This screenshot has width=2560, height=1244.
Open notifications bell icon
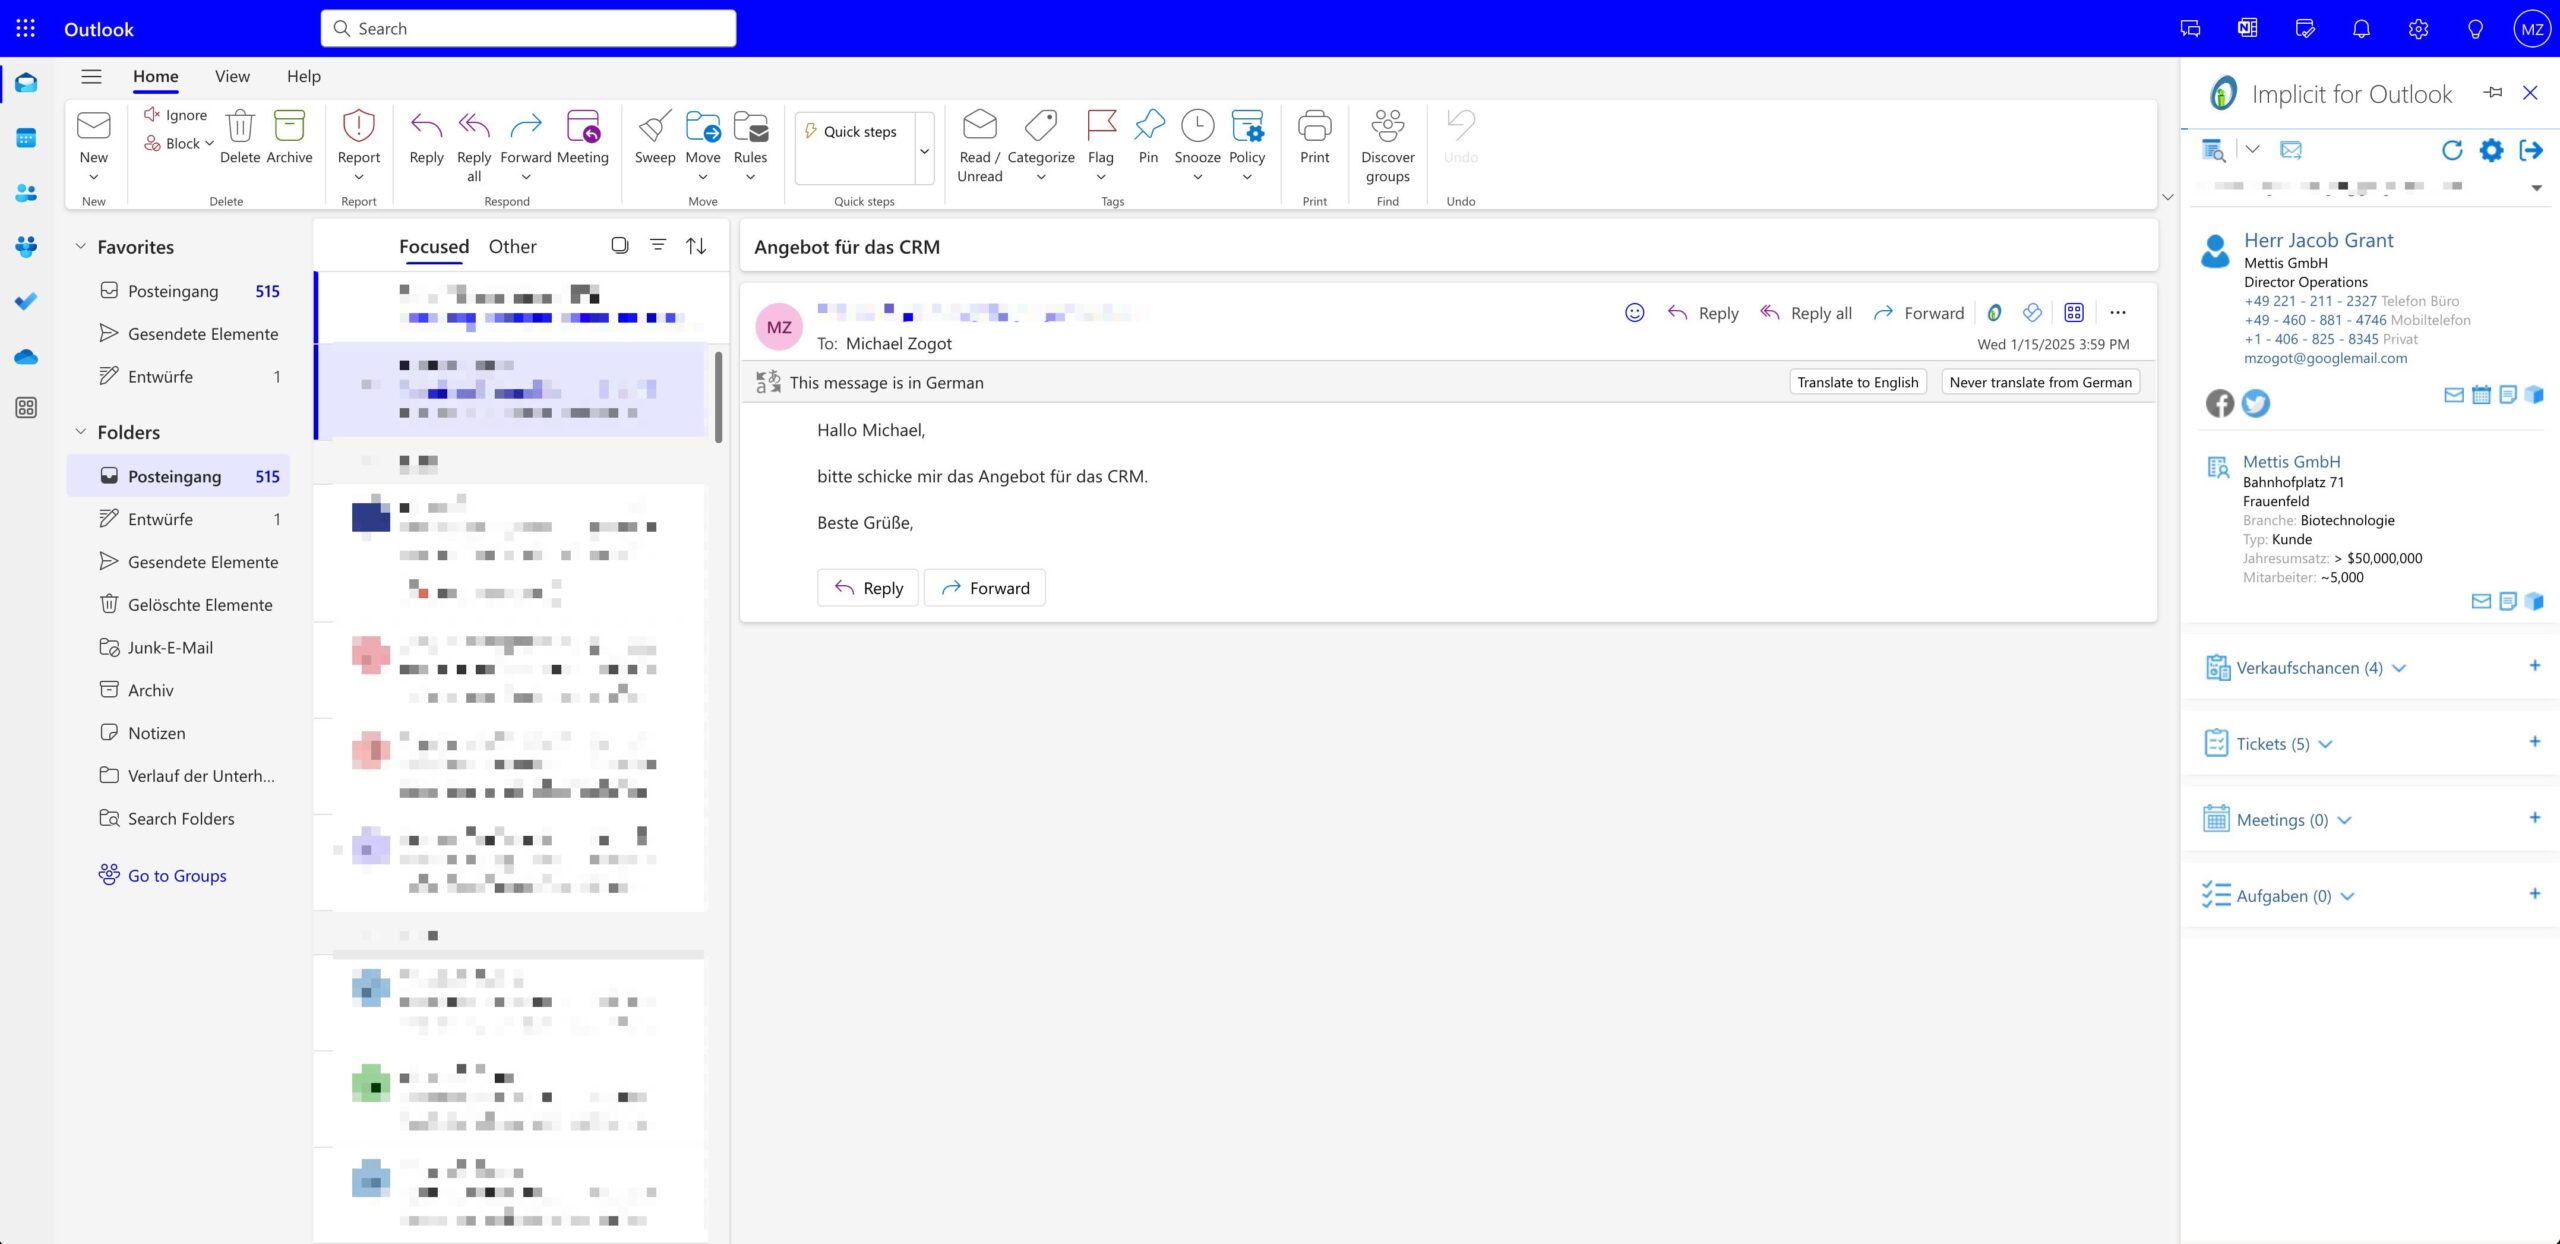pos(2361,28)
